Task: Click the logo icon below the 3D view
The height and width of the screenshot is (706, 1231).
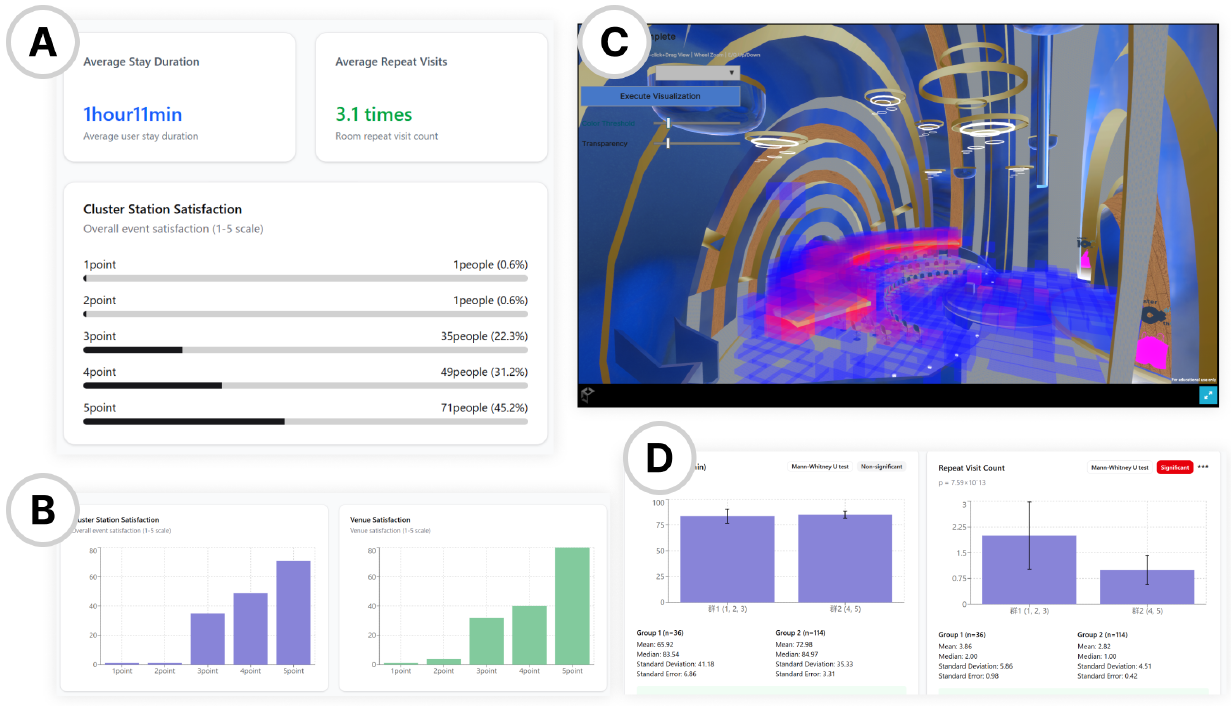Action: click(x=588, y=394)
